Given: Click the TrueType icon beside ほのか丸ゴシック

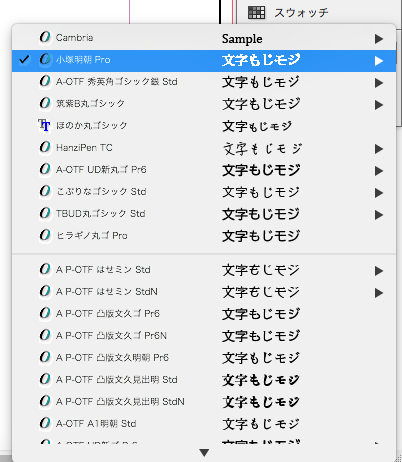Looking at the screenshot, I should (44, 125).
